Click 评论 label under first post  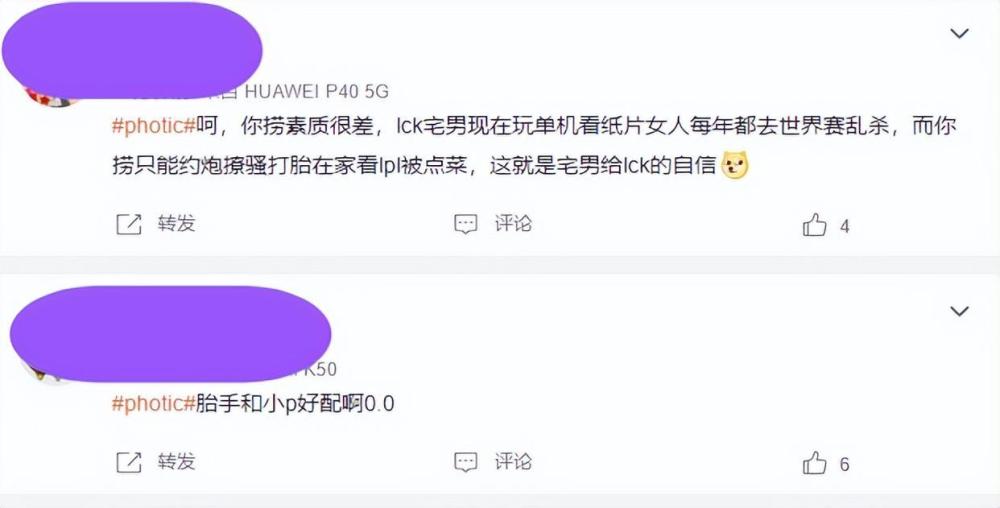coord(513,224)
